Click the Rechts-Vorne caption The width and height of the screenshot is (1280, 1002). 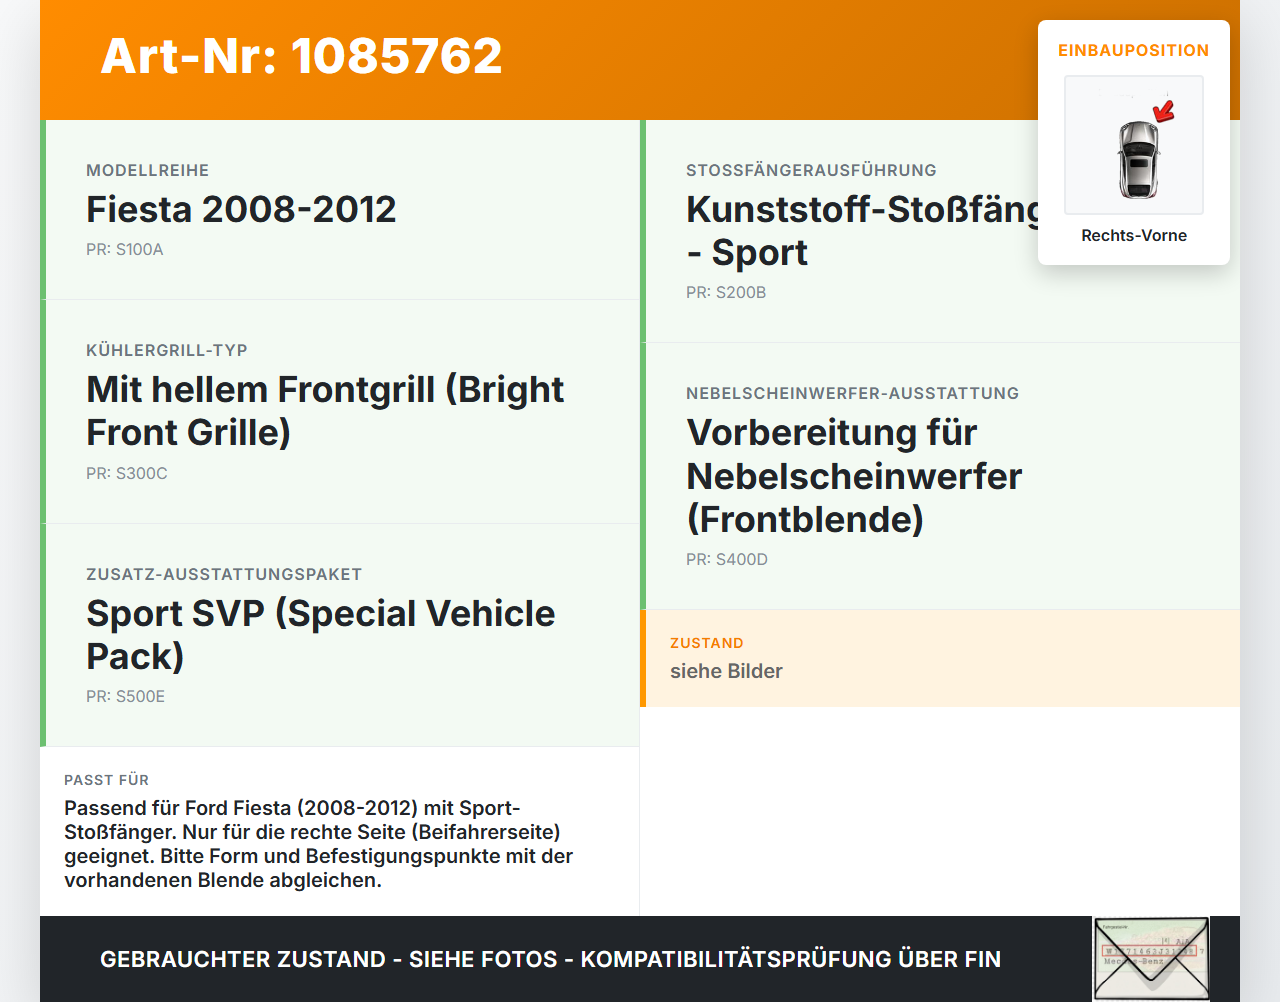coord(1134,236)
